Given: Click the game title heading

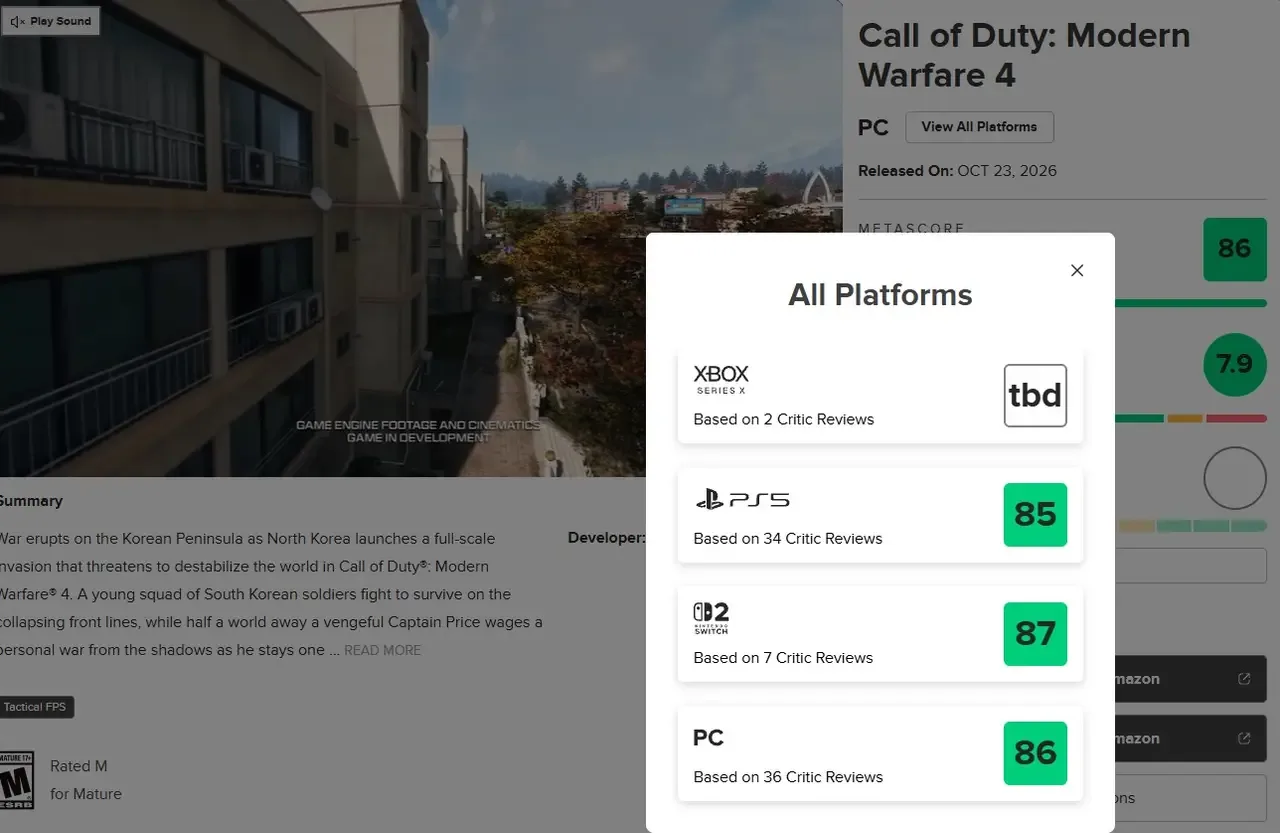Looking at the screenshot, I should 1024,55.
